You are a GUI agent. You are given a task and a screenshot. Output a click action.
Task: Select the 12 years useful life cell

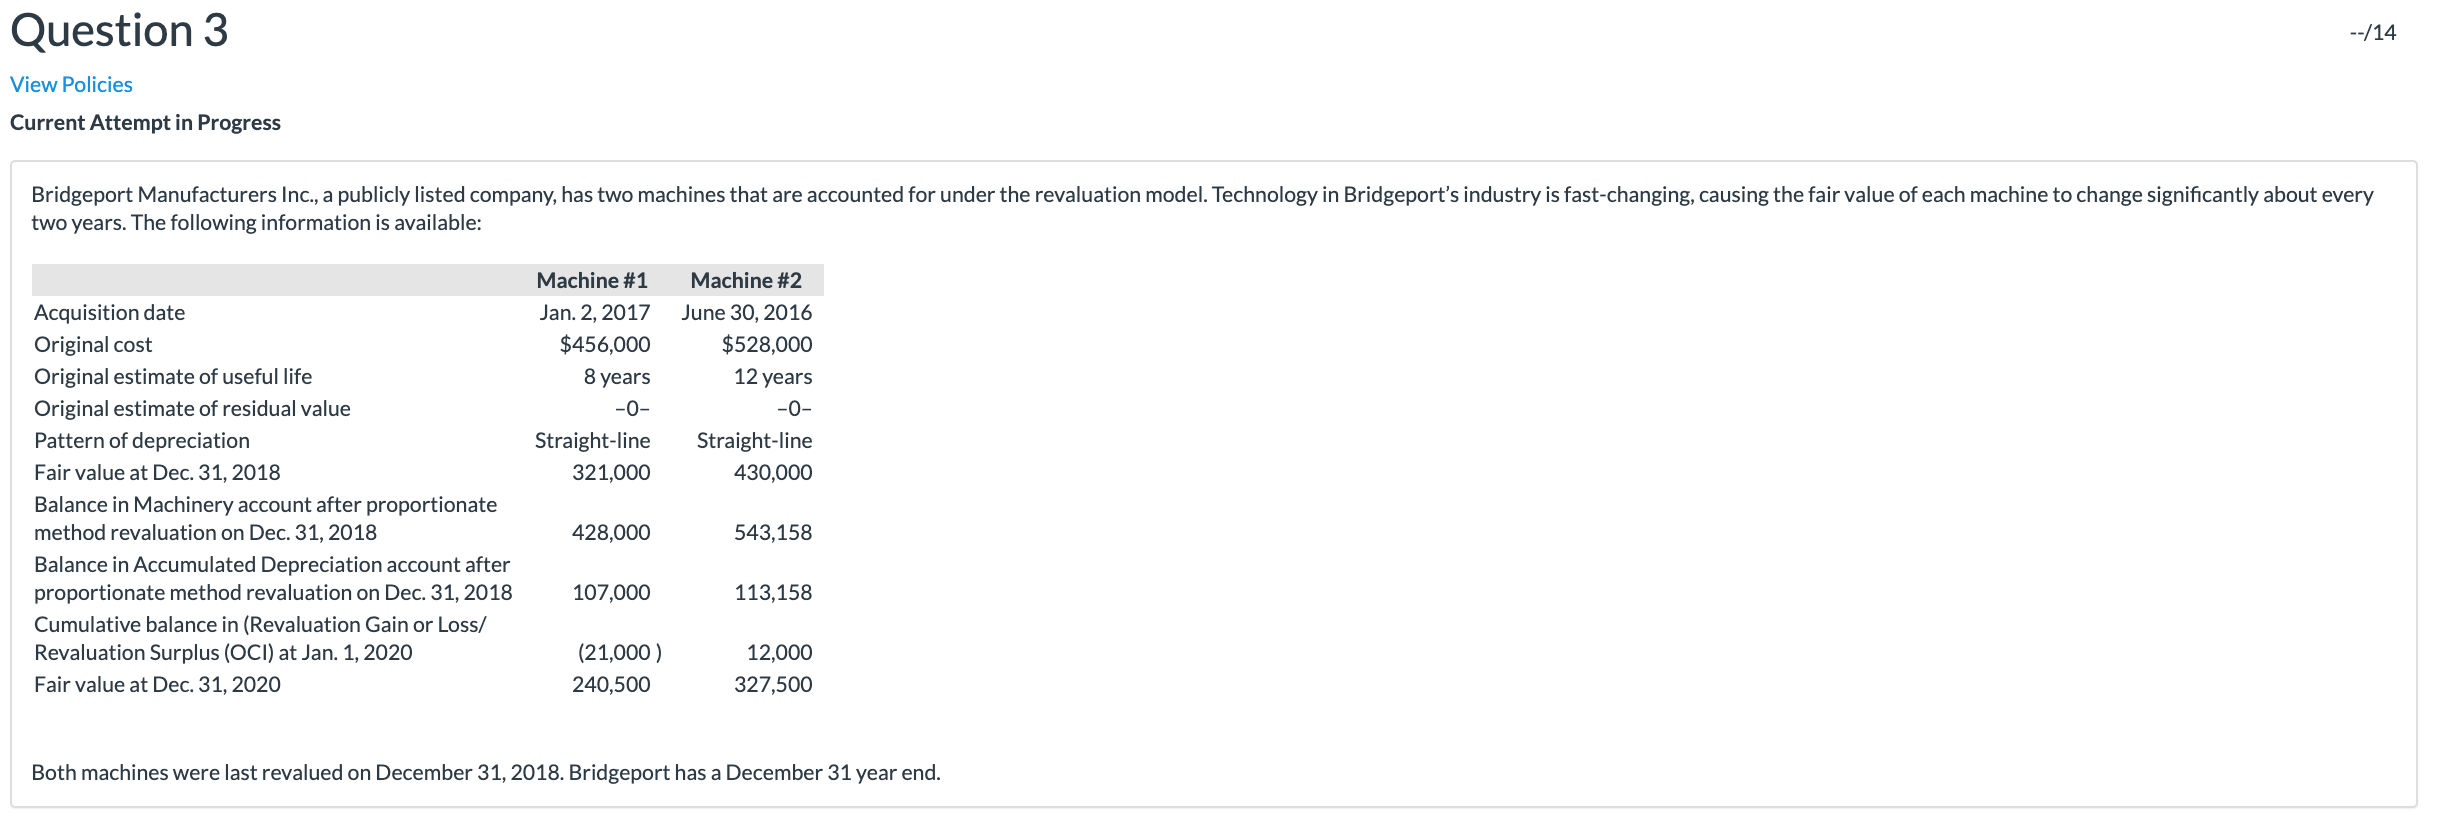[x=770, y=376]
